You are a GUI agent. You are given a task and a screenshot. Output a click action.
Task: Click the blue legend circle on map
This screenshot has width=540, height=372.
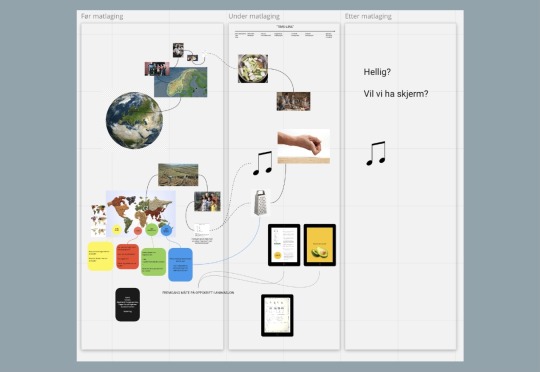(167, 230)
